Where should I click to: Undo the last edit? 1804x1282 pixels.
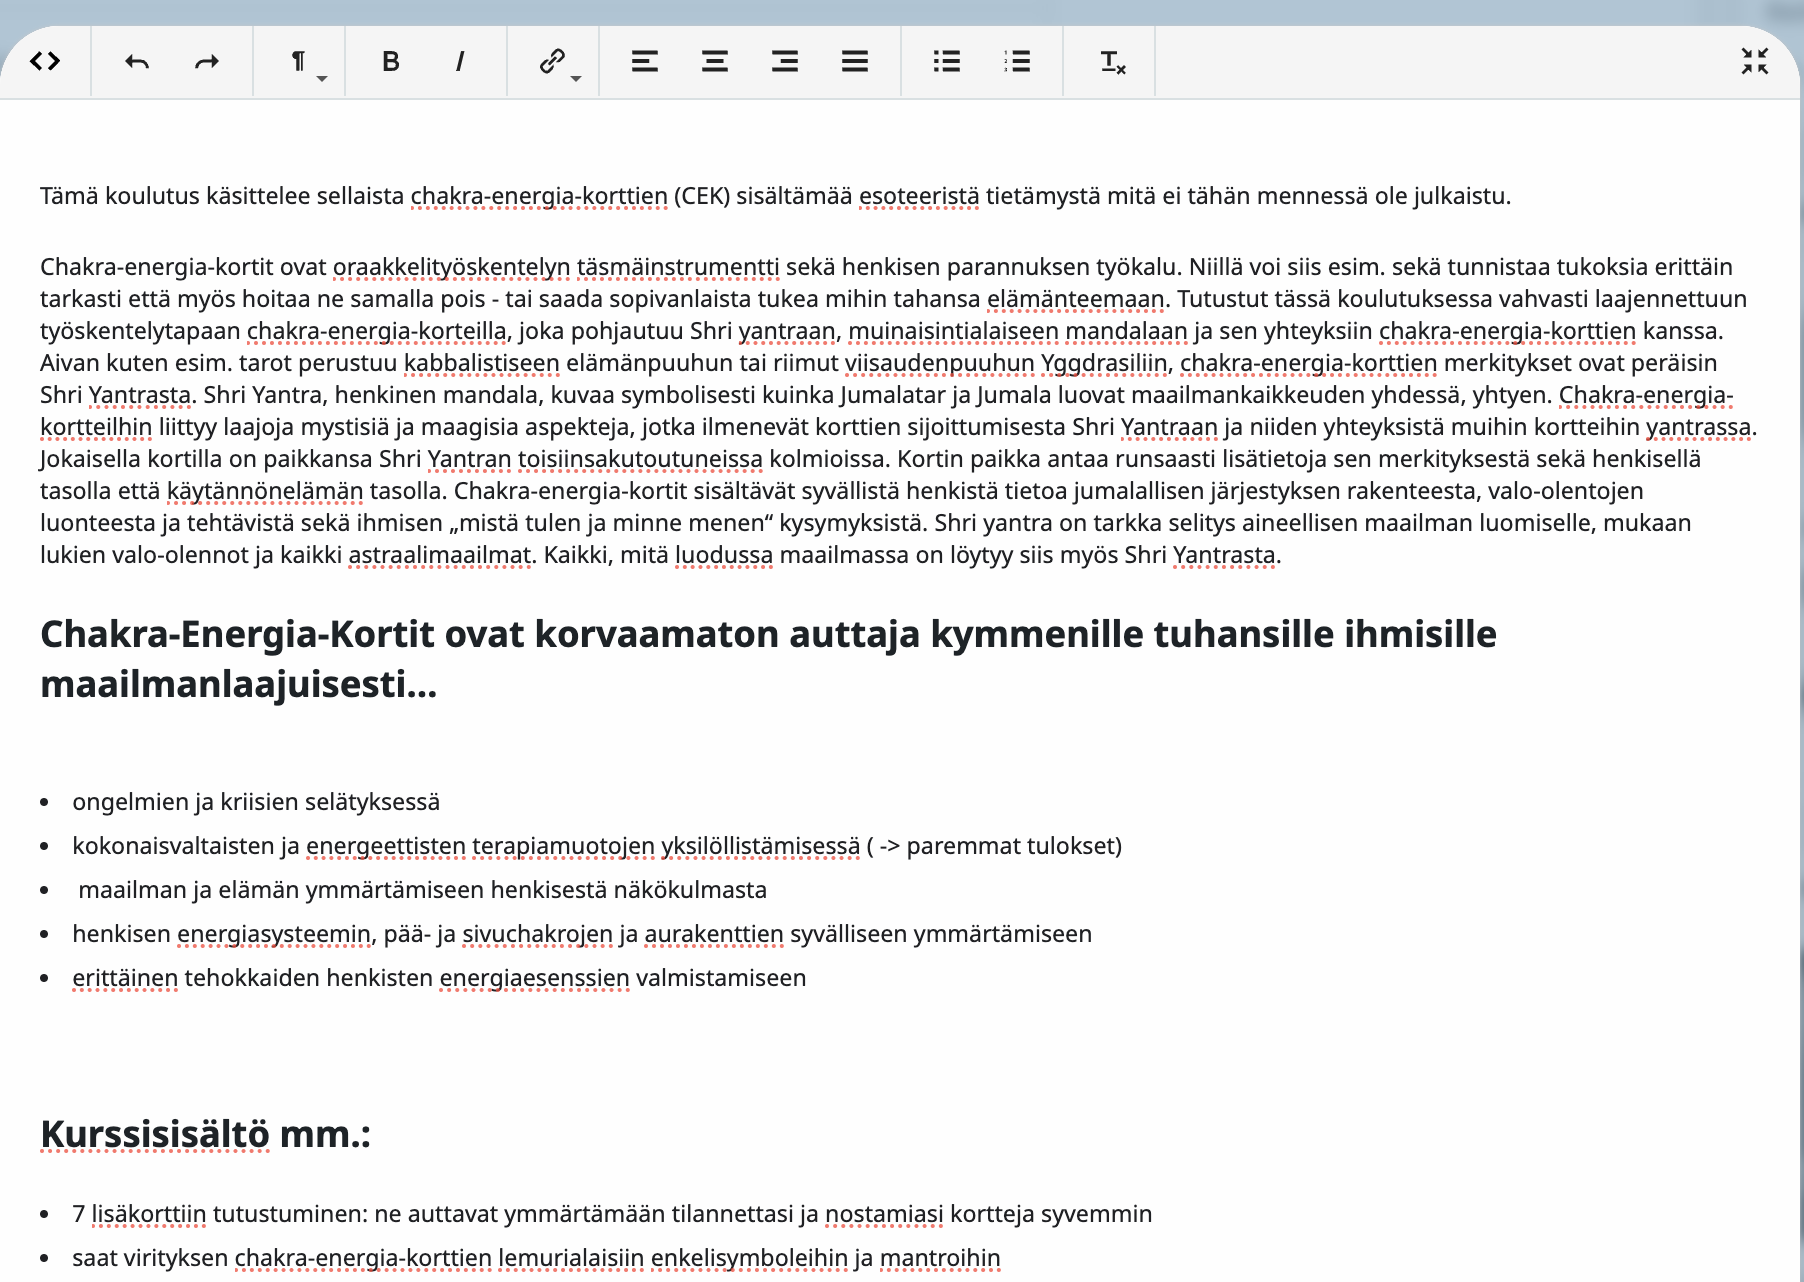137,62
